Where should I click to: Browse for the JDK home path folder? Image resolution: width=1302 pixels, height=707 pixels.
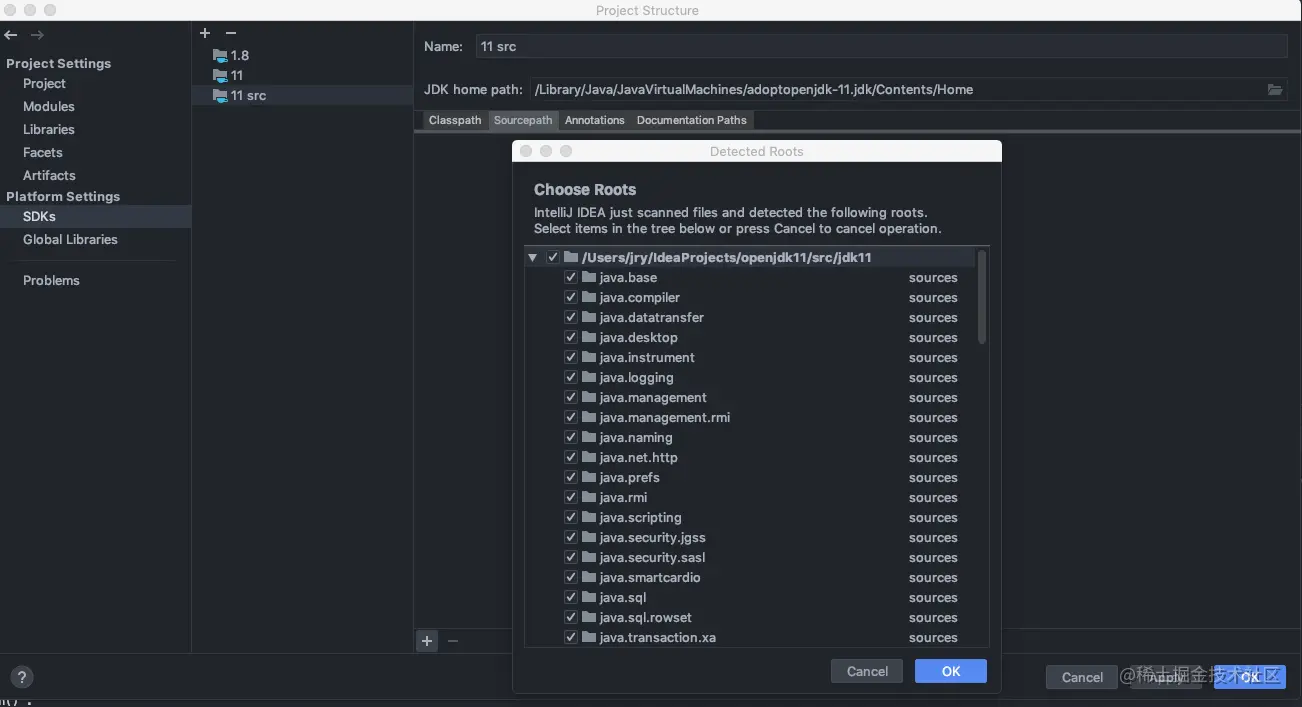pyautogui.click(x=1275, y=89)
